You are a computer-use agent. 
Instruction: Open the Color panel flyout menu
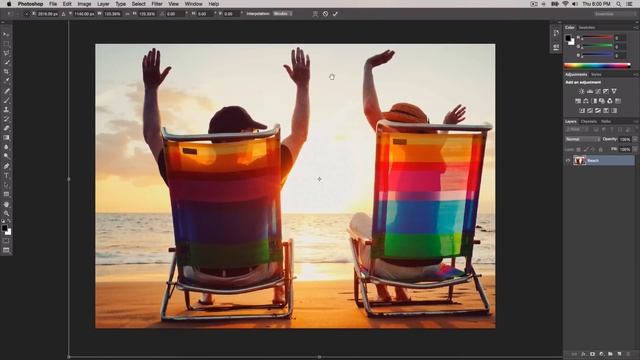pos(636,28)
